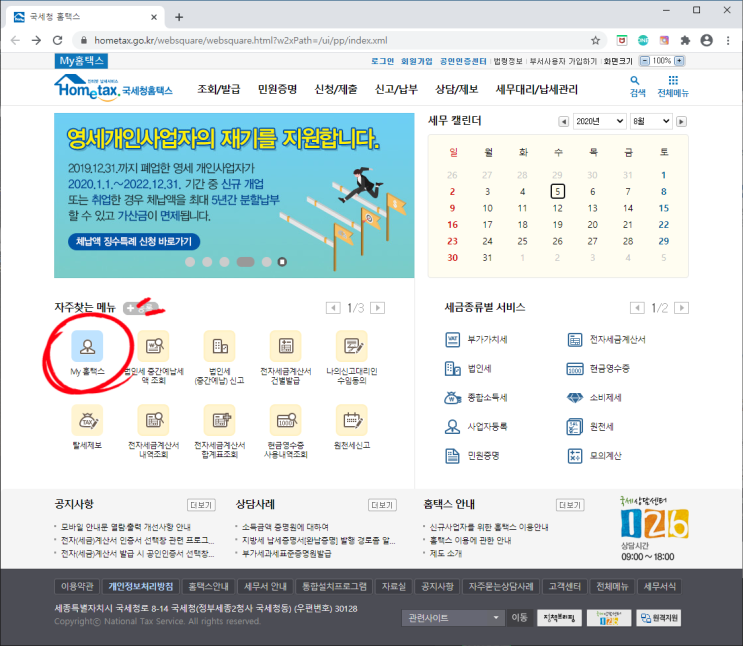Decrease screen size with minus button
743x646 pixels.
click(644, 61)
